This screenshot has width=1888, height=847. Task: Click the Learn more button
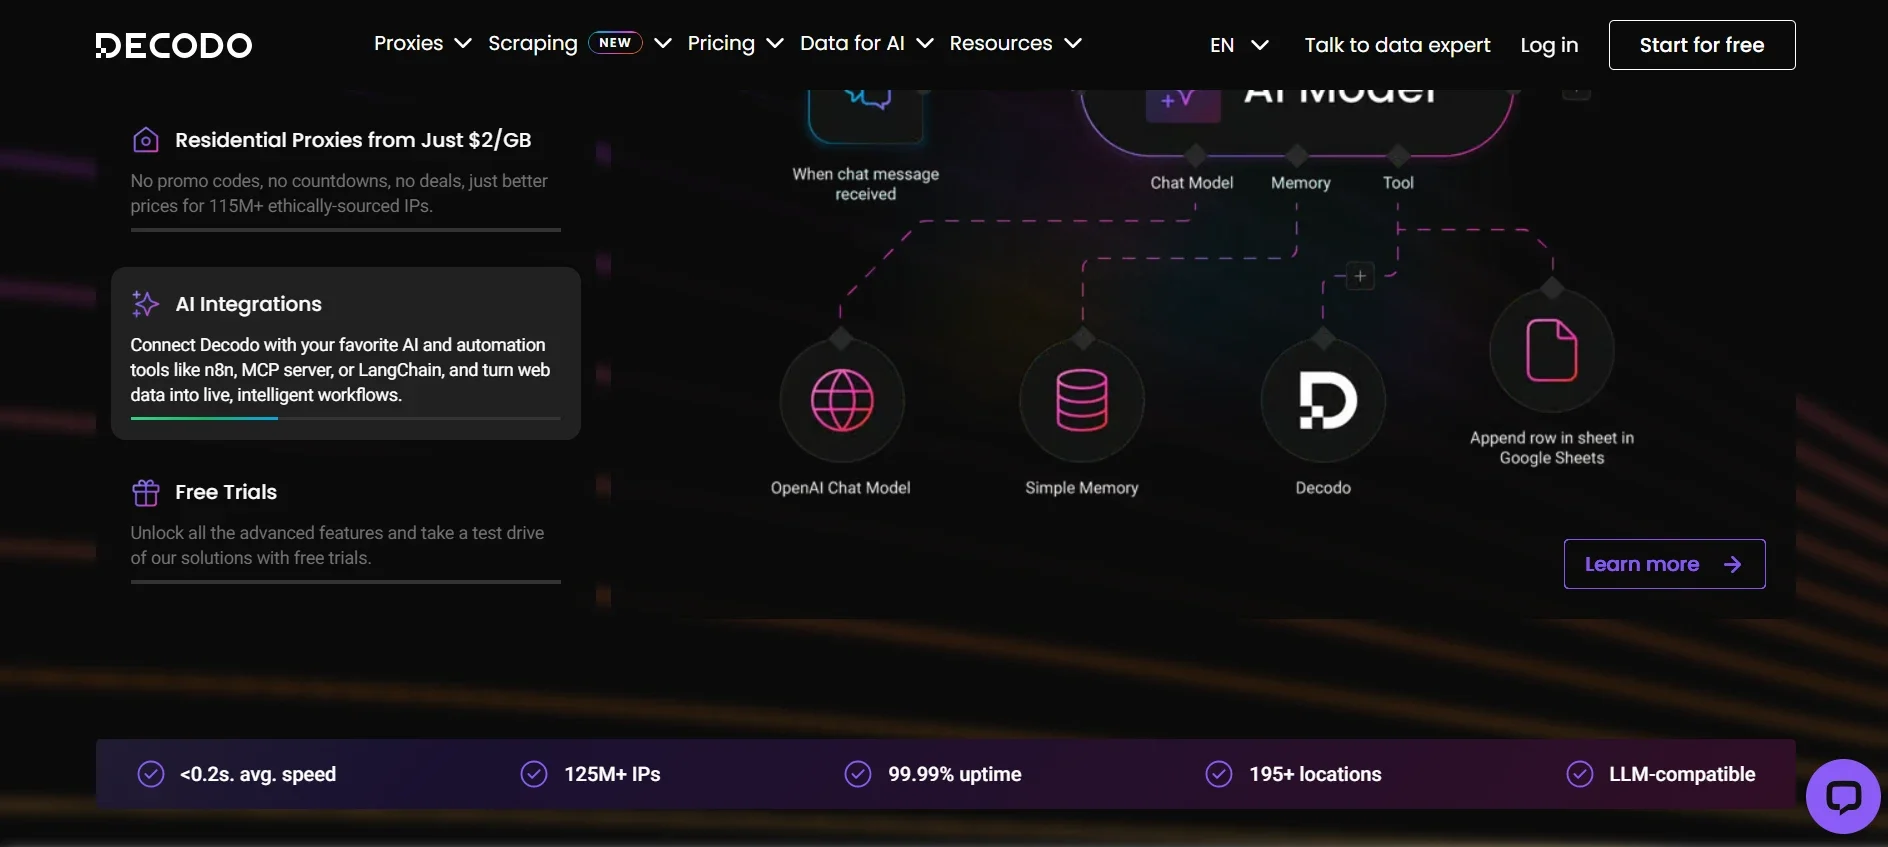click(1665, 564)
